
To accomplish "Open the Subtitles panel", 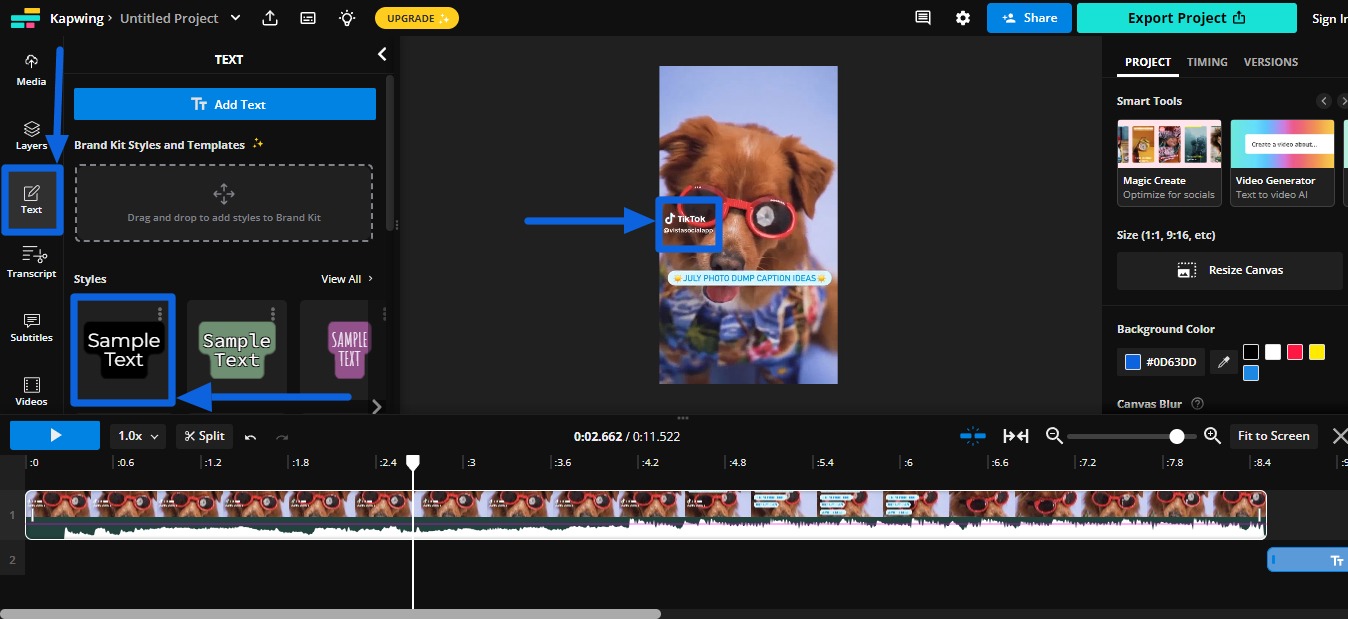I will pyautogui.click(x=31, y=328).
